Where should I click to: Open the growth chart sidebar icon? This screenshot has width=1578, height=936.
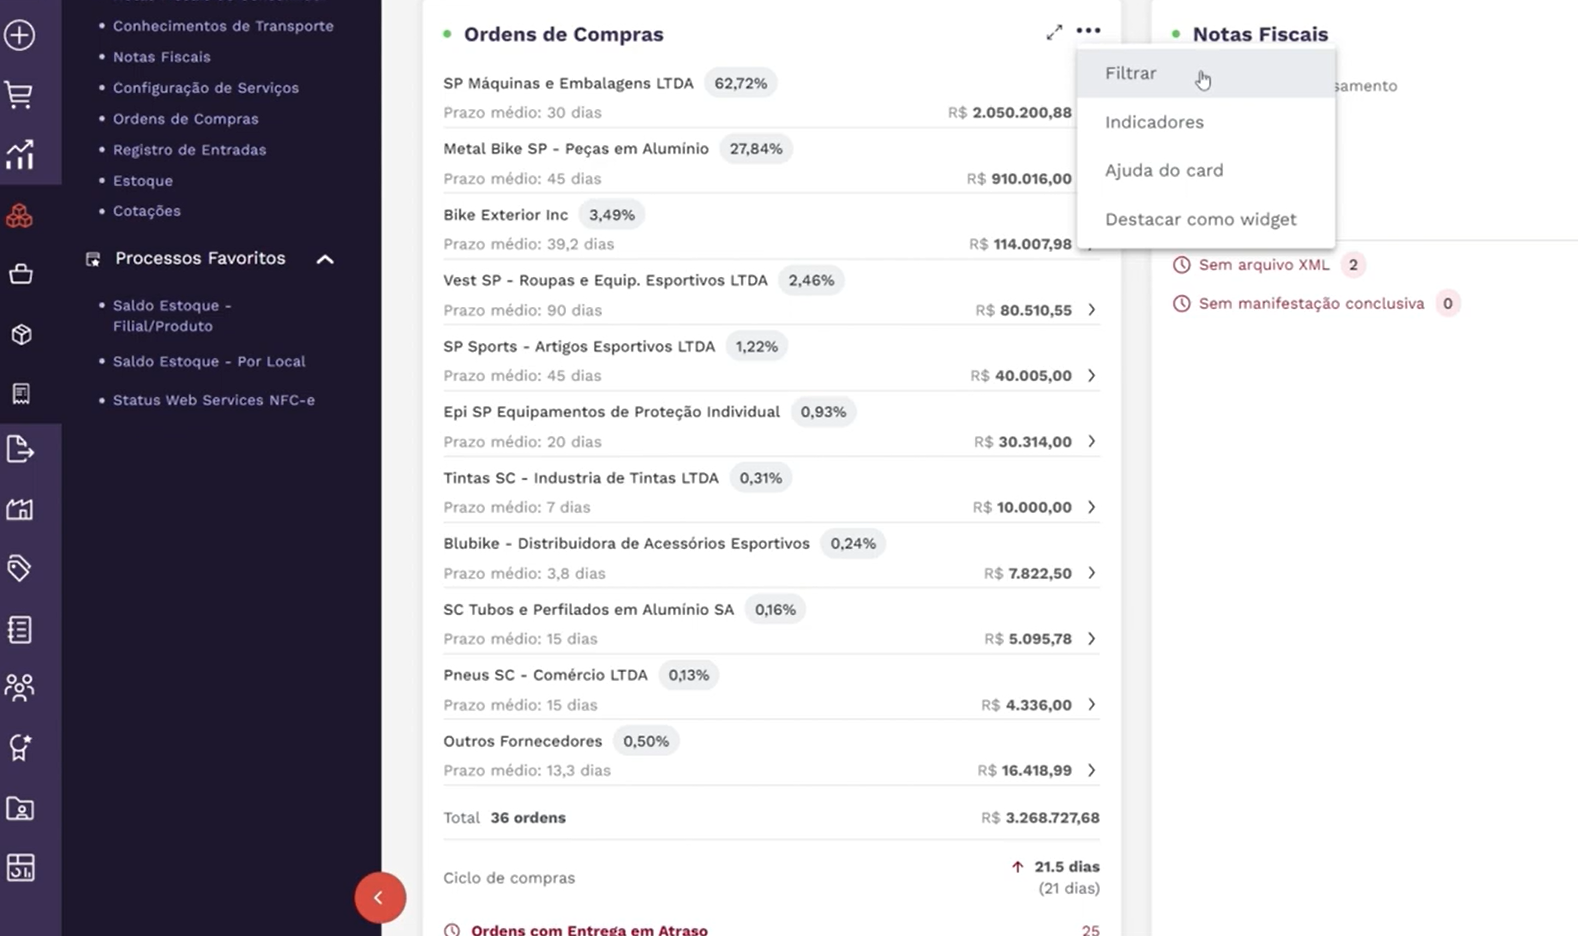[20, 155]
